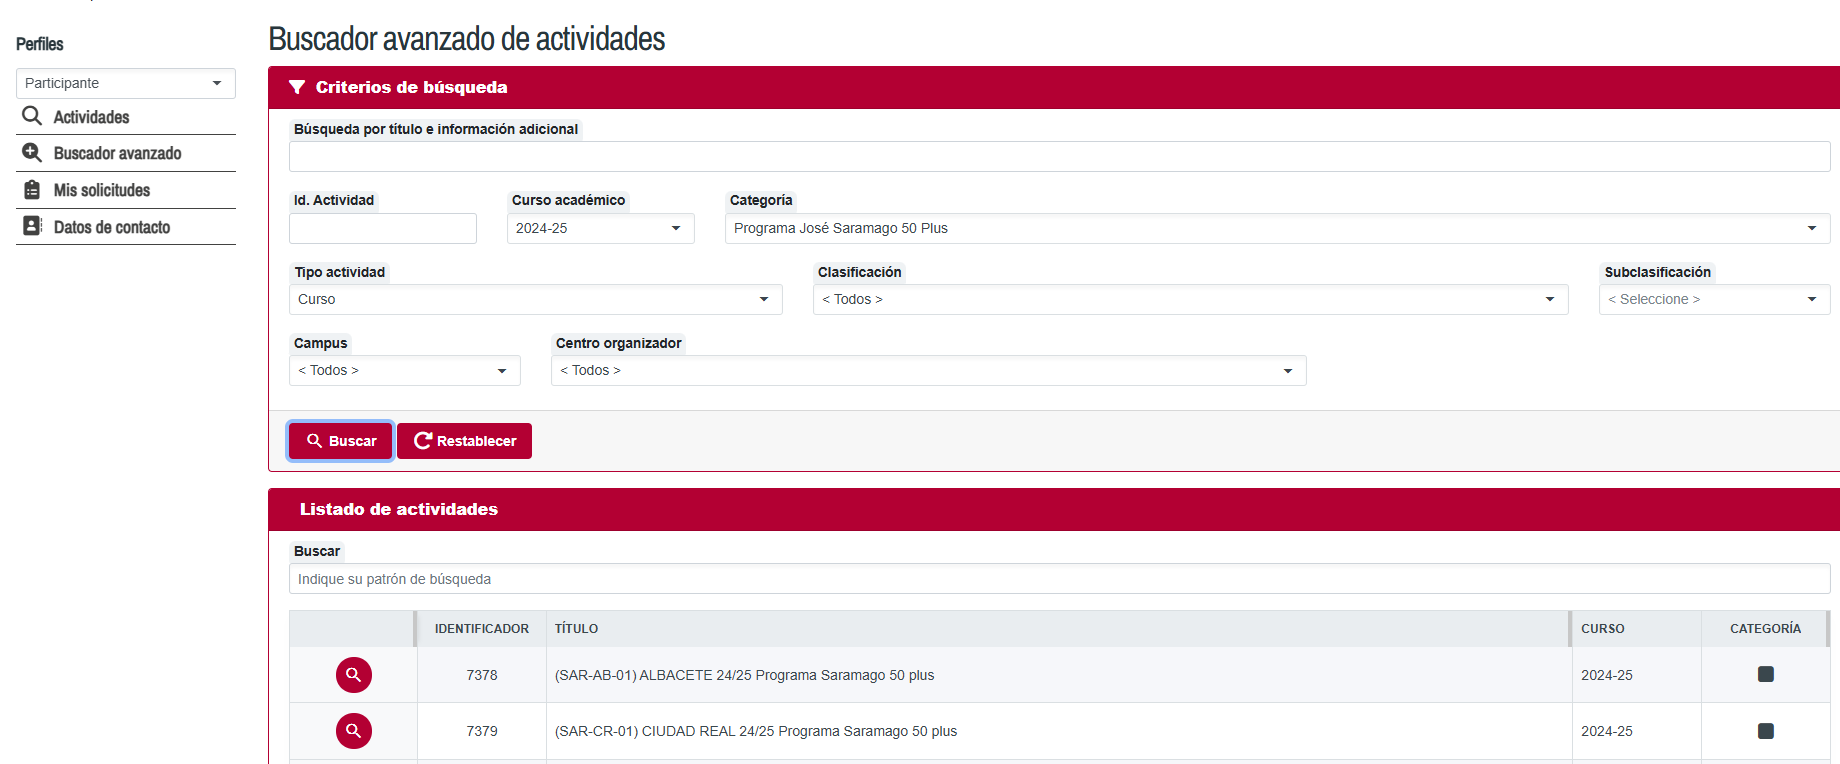The height and width of the screenshot is (764, 1840).
Task: Sort by CURSO column header
Action: (1637, 629)
